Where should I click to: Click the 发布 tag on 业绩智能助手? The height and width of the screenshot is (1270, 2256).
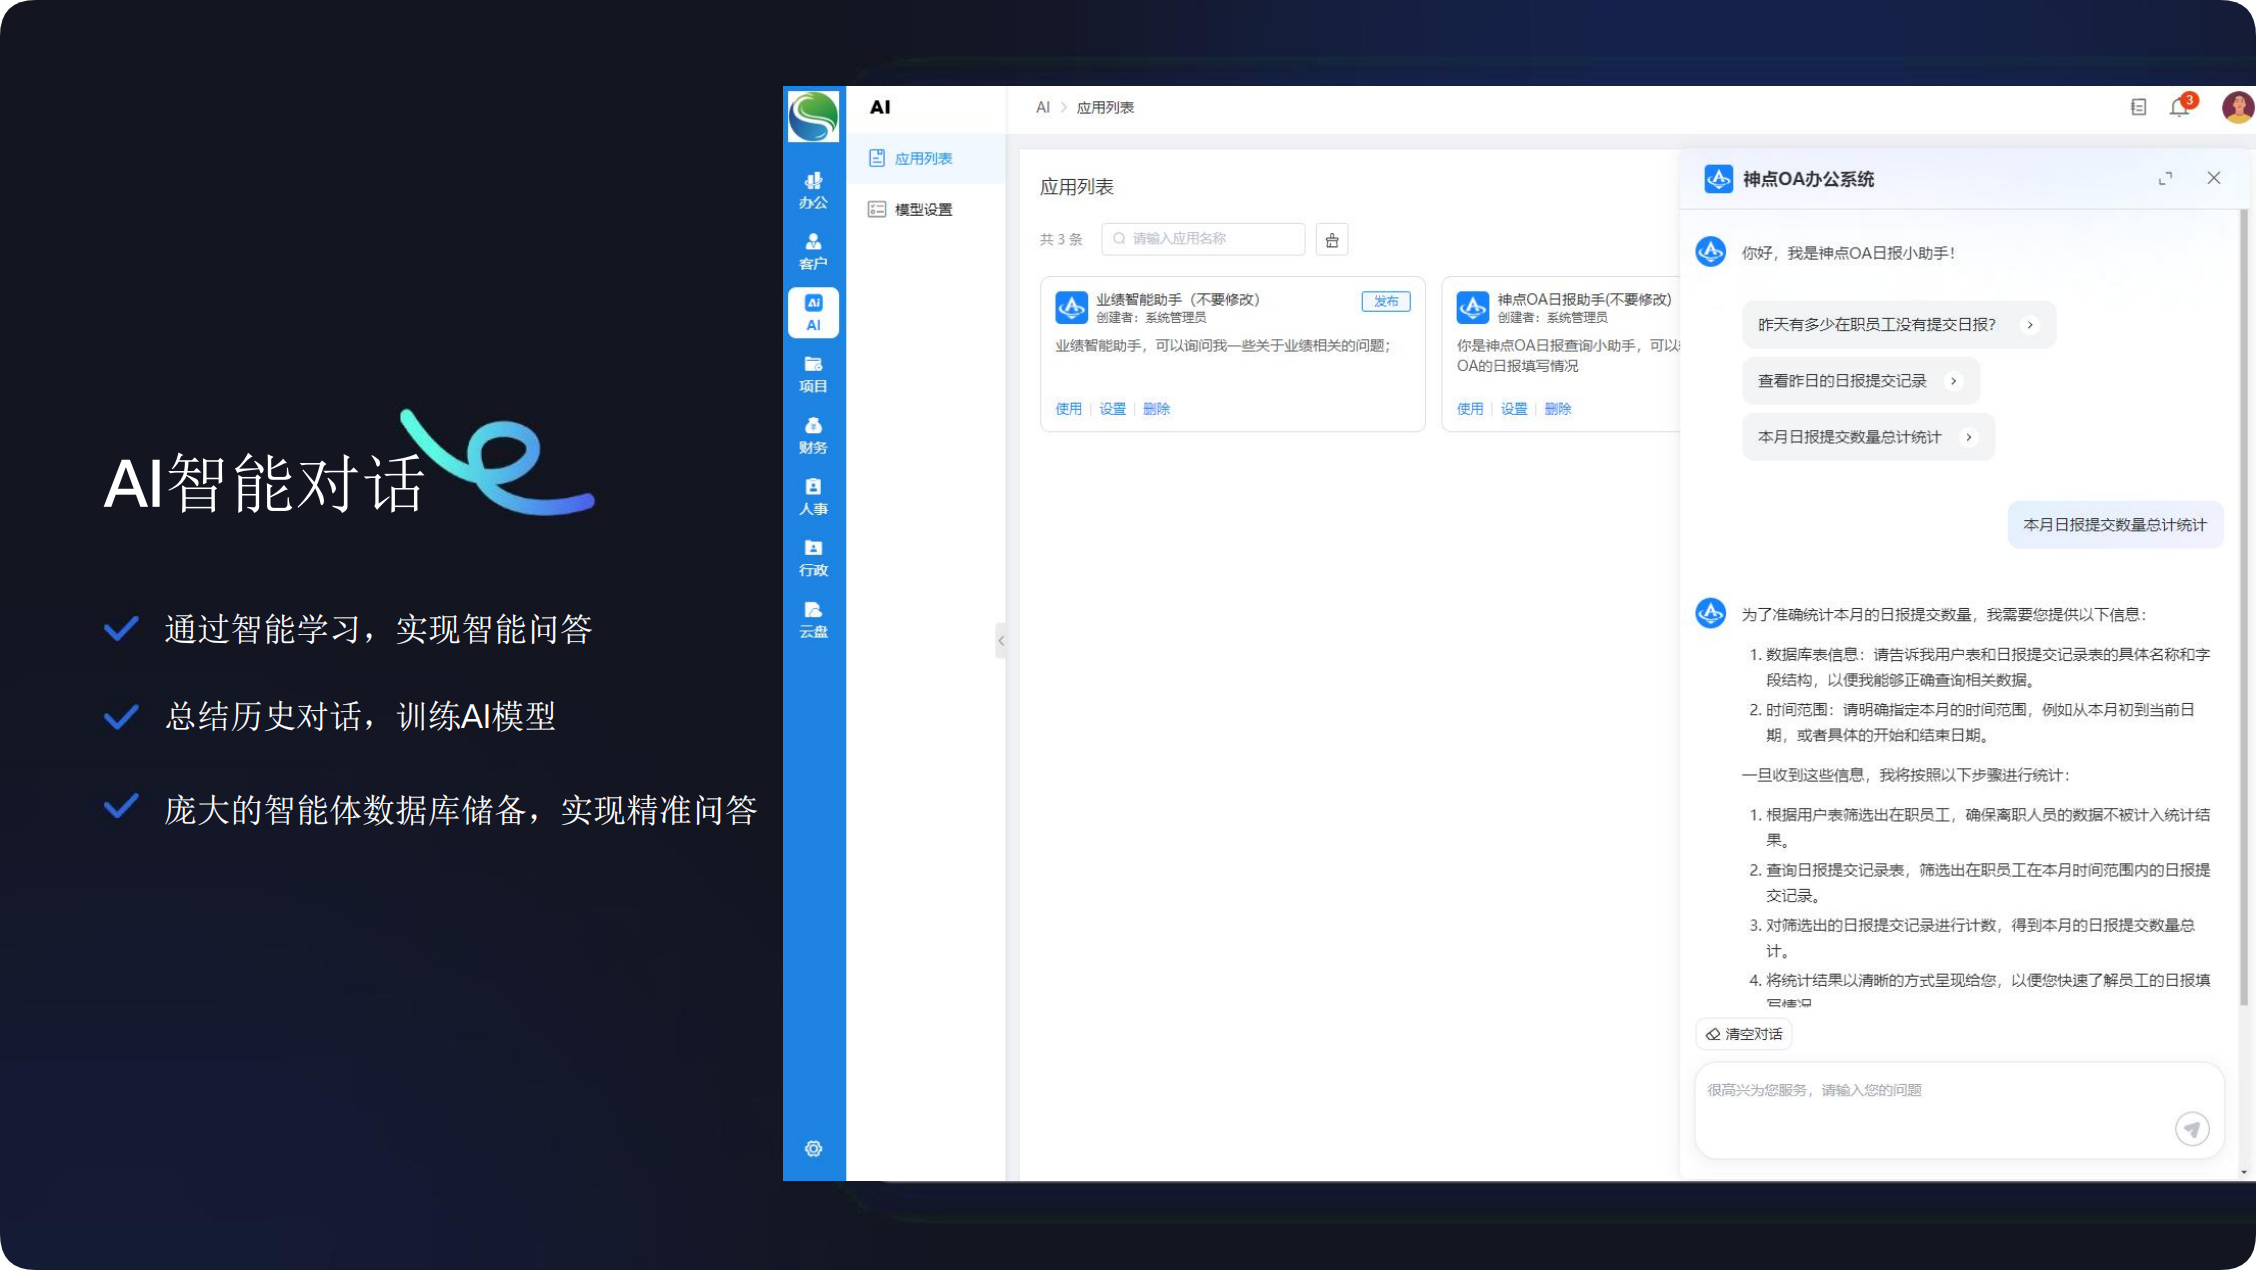coord(1385,301)
